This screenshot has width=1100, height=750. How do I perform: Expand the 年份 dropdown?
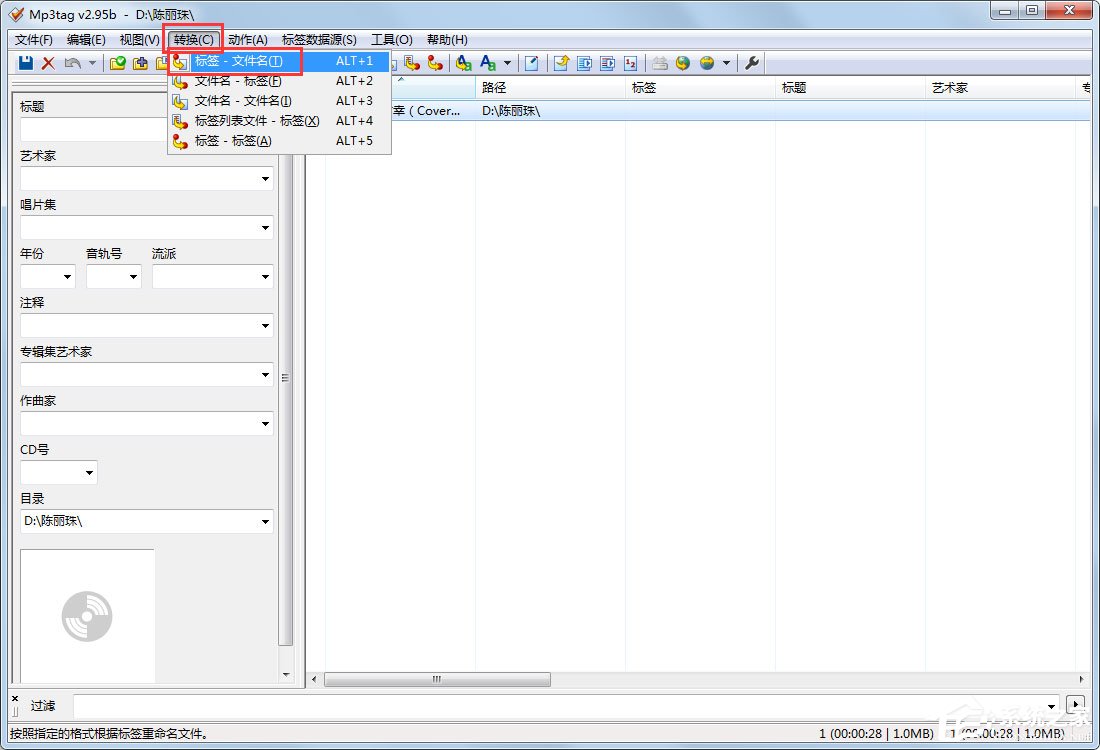(67, 277)
